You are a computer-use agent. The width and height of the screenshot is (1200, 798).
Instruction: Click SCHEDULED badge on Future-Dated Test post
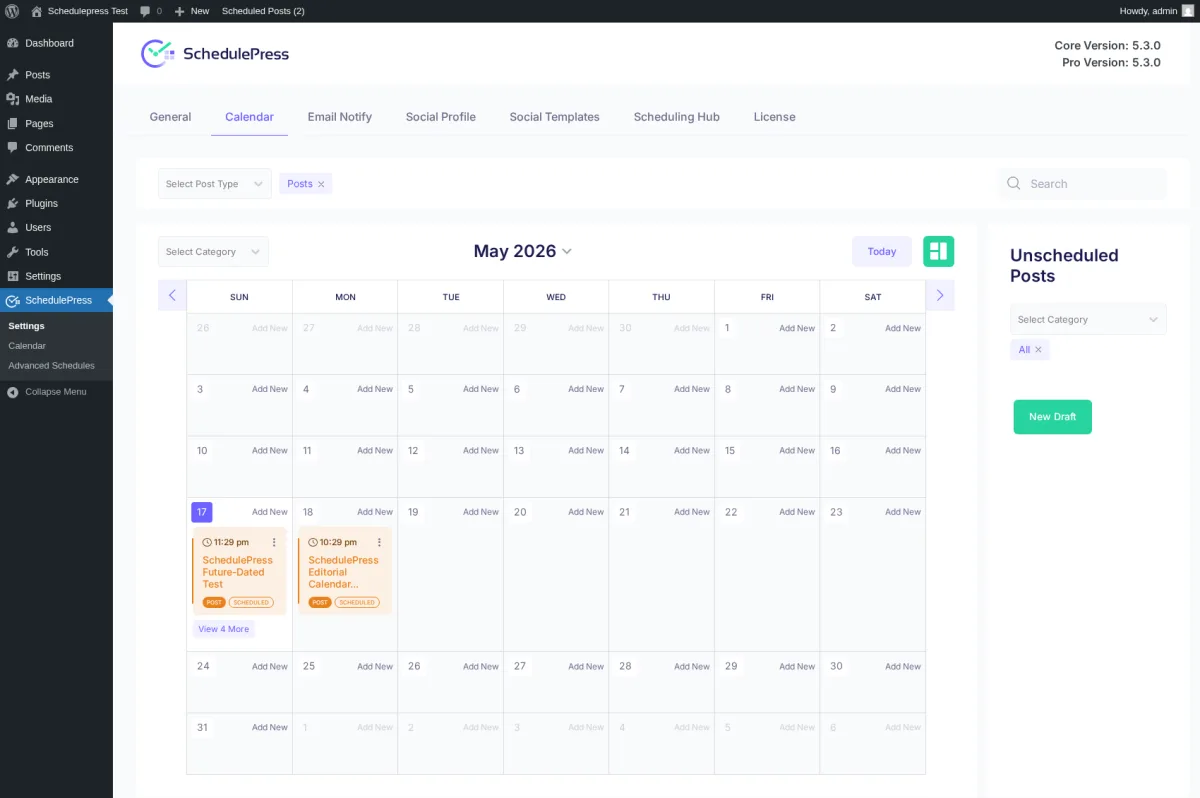pyautogui.click(x=251, y=603)
